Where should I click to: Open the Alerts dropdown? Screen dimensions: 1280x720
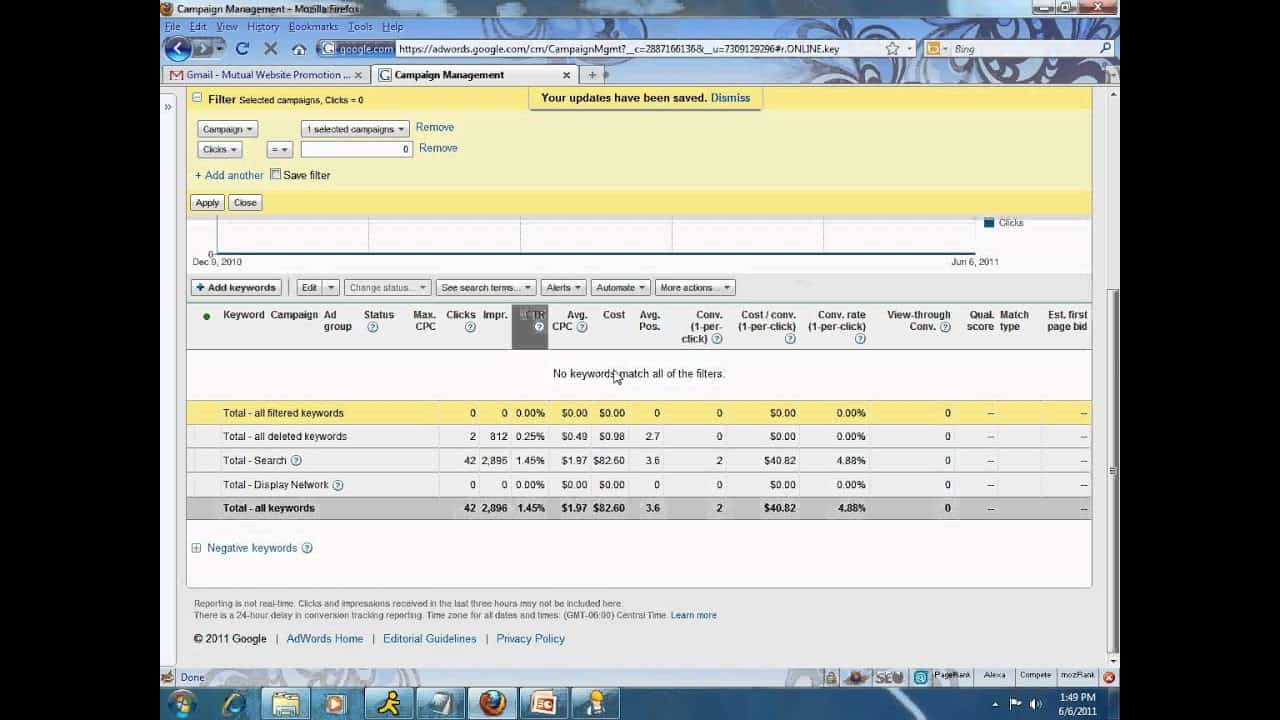pos(564,288)
